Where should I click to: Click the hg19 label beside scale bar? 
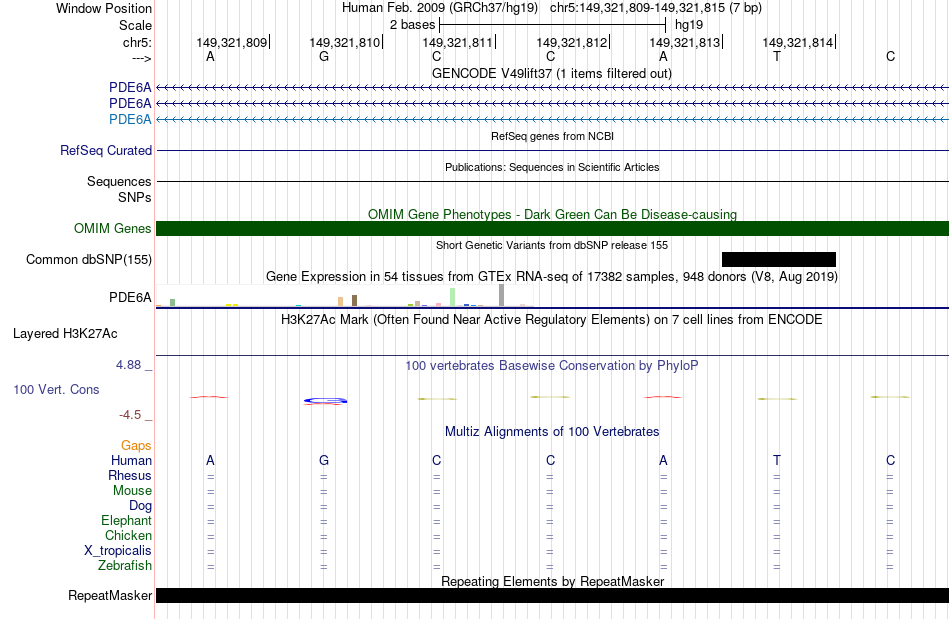pos(689,25)
